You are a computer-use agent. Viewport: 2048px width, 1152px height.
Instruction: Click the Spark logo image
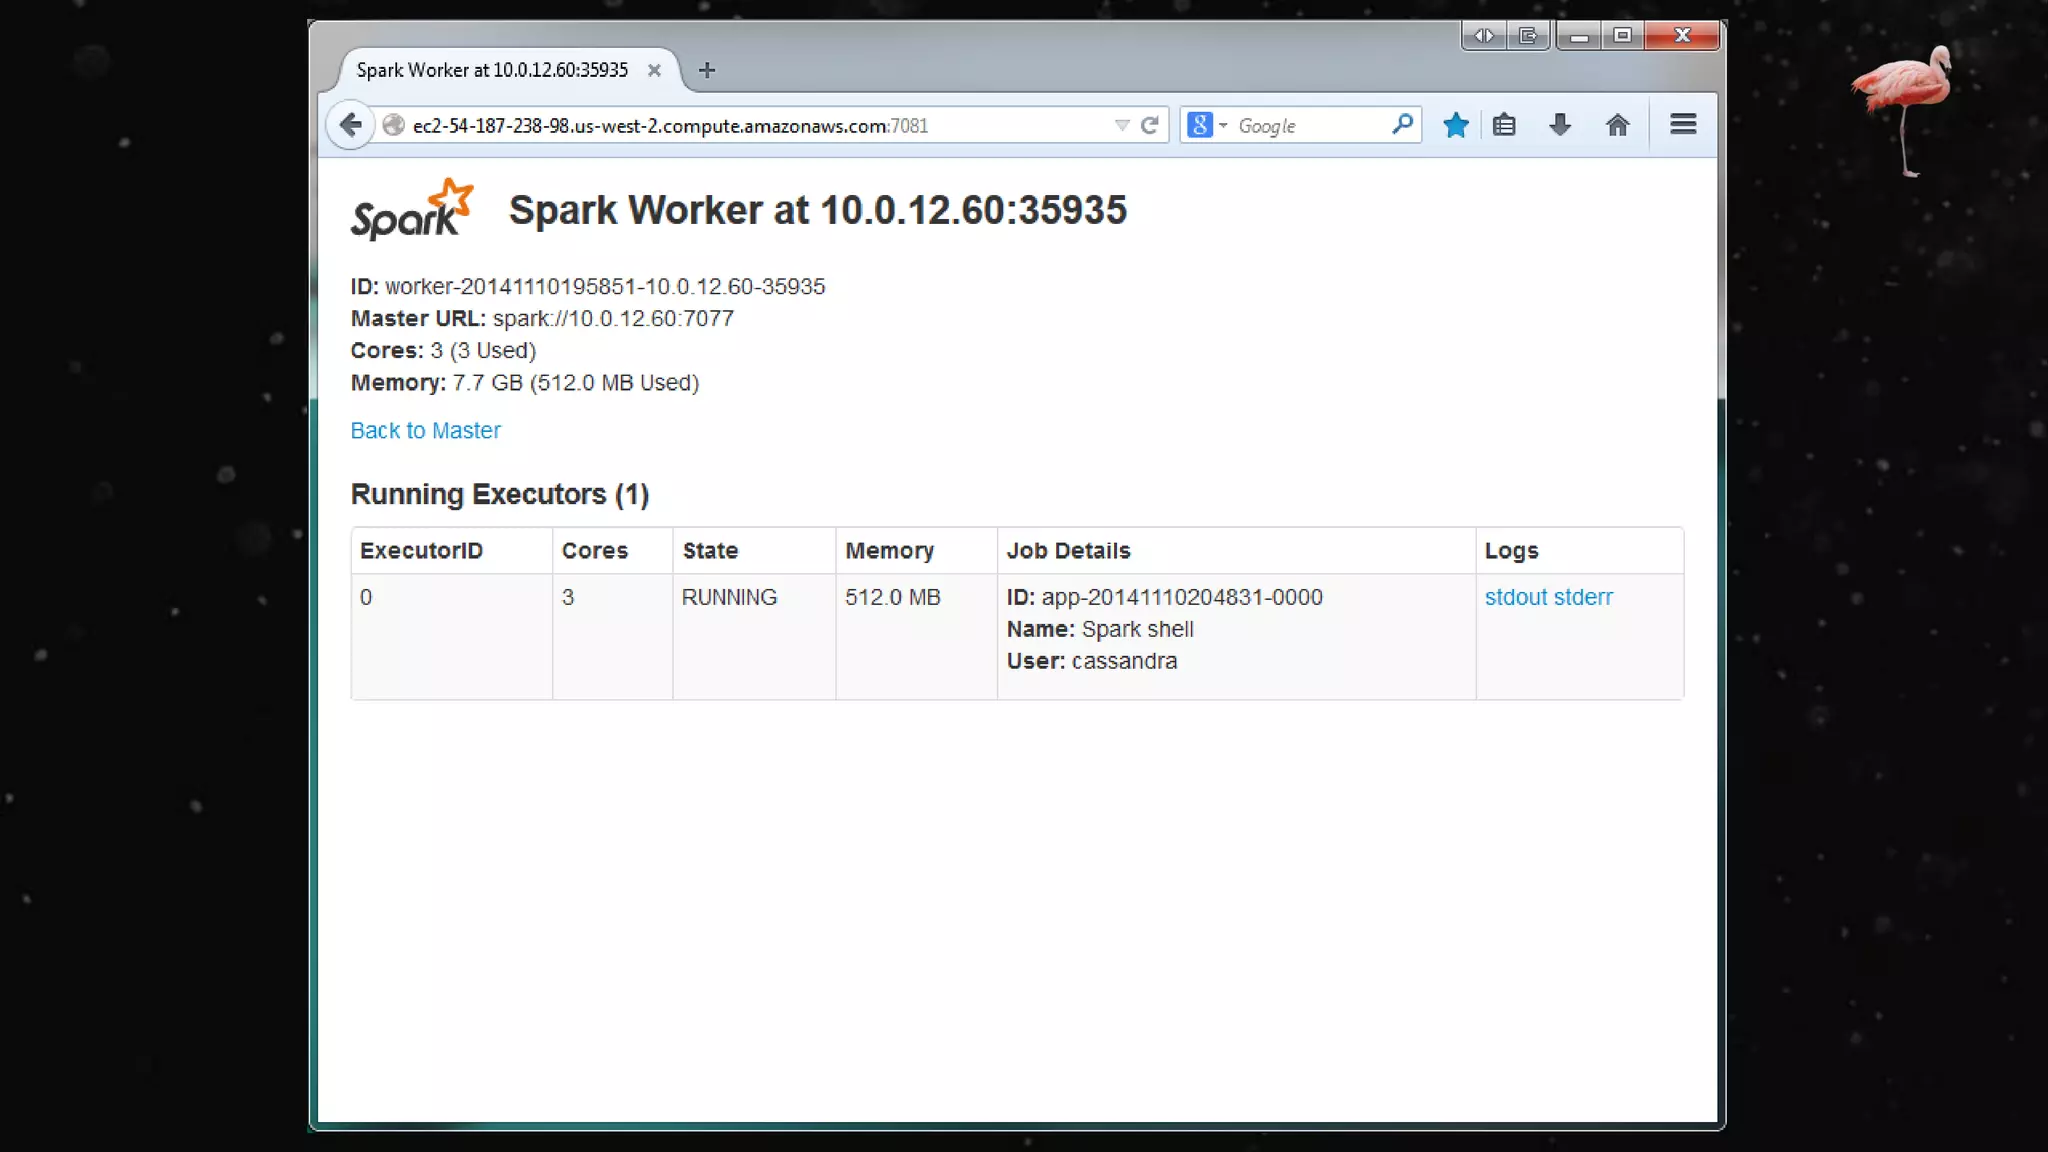click(411, 209)
